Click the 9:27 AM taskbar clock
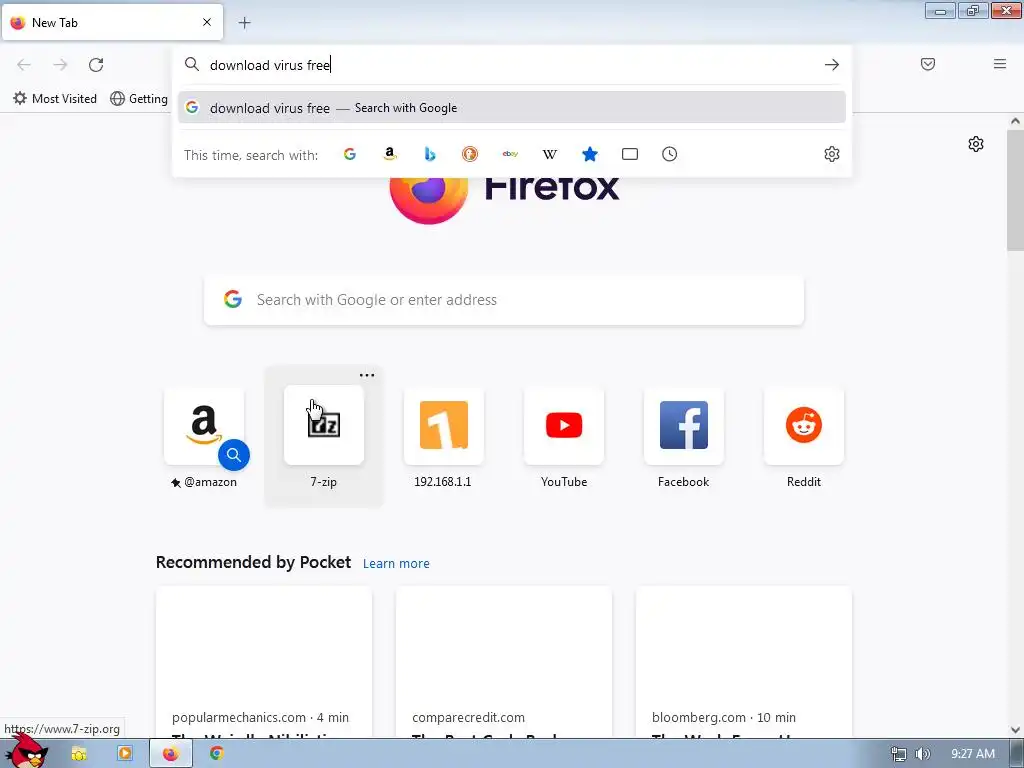1024x768 pixels. (x=972, y=754)
